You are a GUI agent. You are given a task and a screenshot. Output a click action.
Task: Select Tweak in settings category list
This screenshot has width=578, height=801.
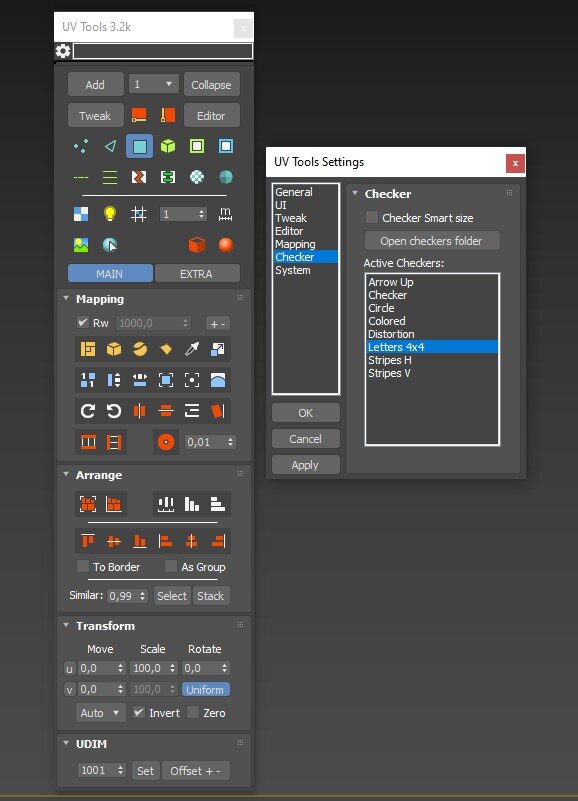click(305, 218)
